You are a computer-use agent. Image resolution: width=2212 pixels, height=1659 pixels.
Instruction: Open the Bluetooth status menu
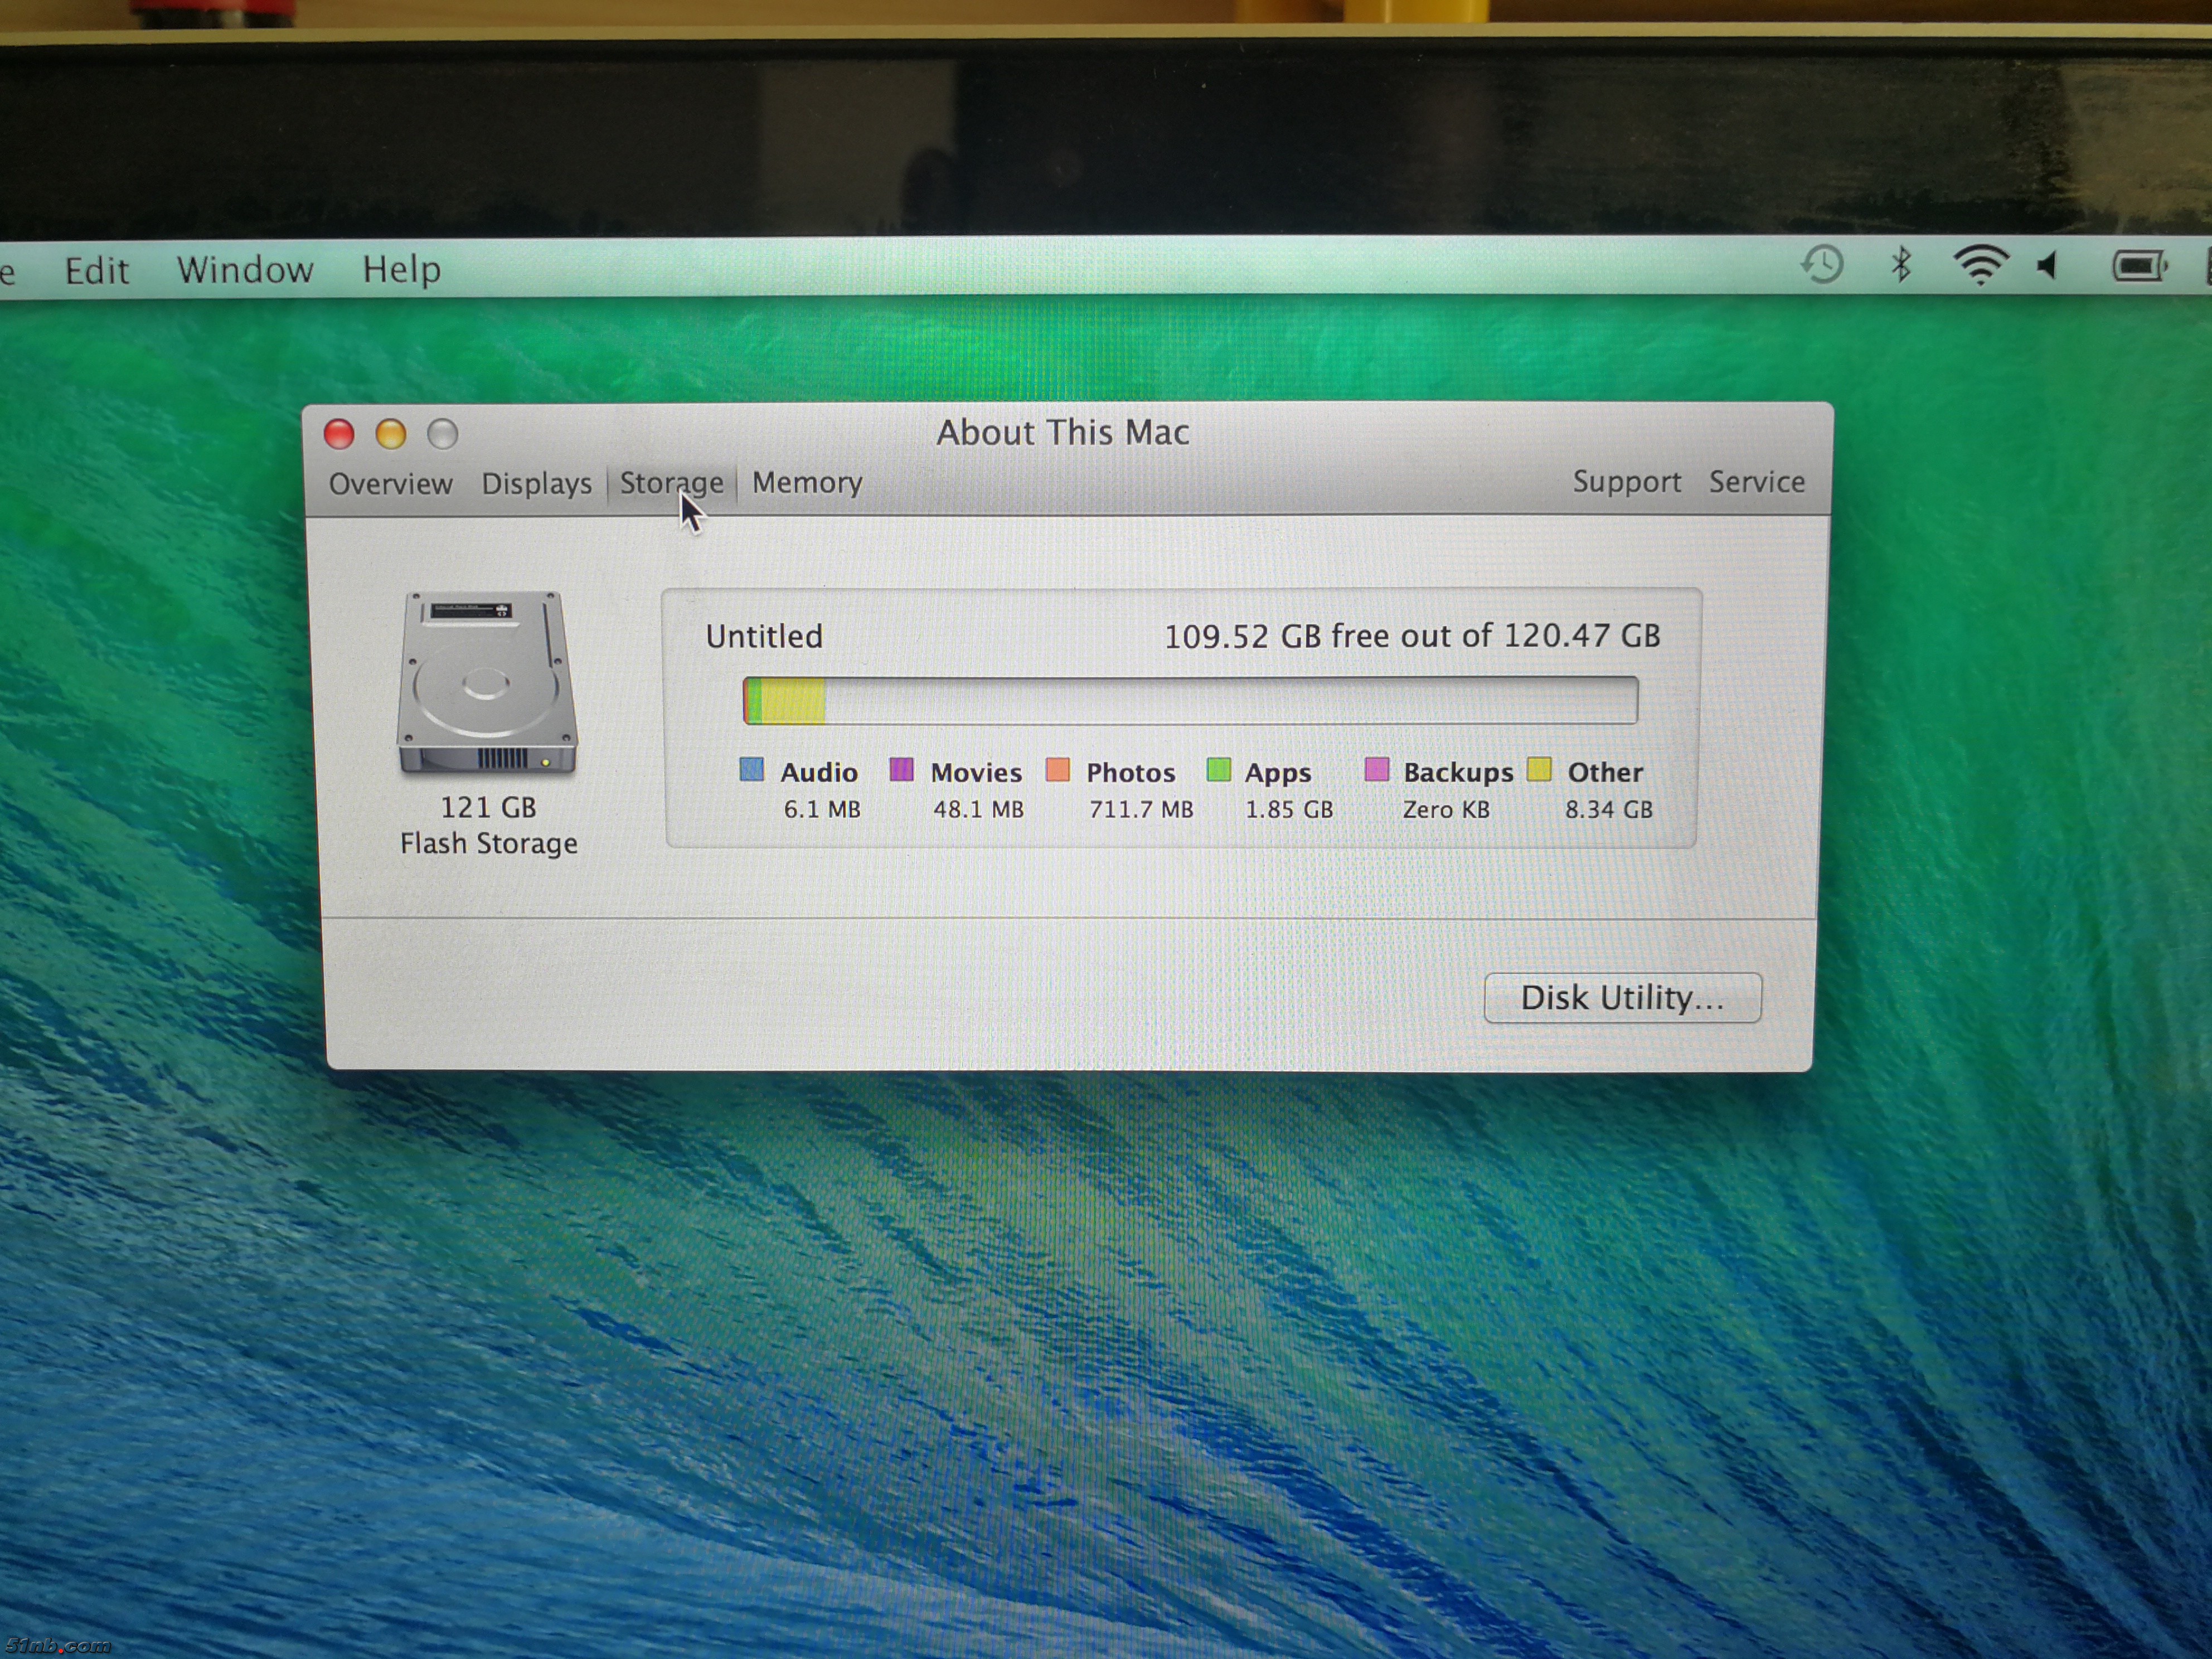(1901, 265)
